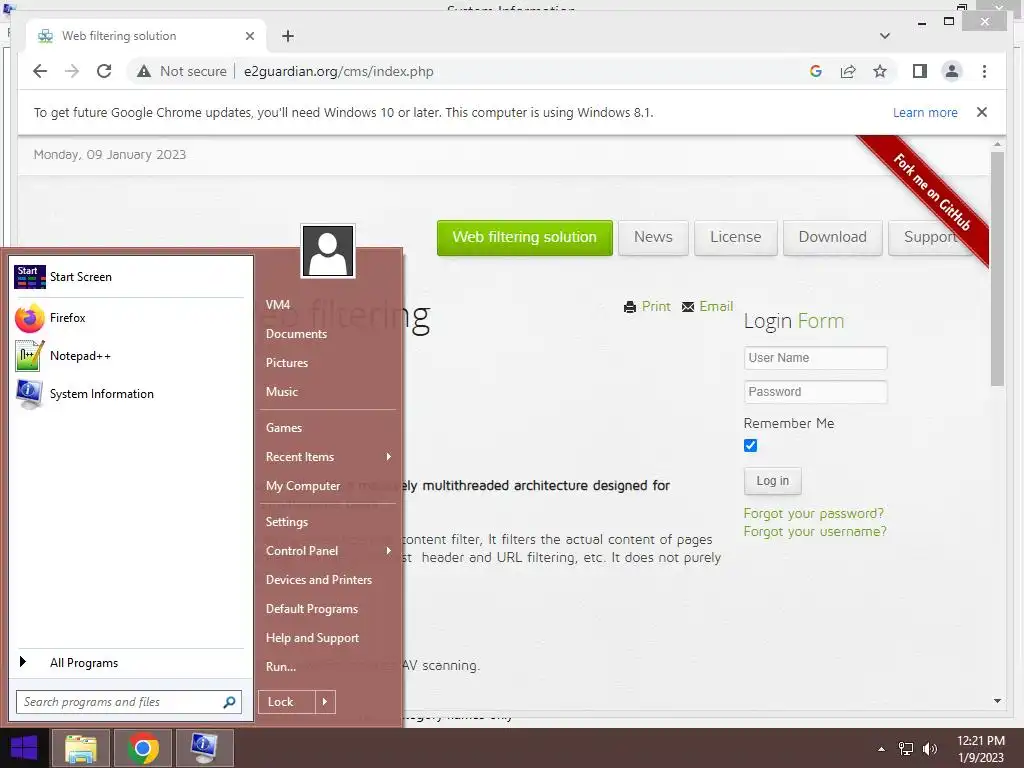Close the Web filtering solution tab
Image resolution: width=1024 pixels, height=768 pixels.
click(x=249, y=36)
